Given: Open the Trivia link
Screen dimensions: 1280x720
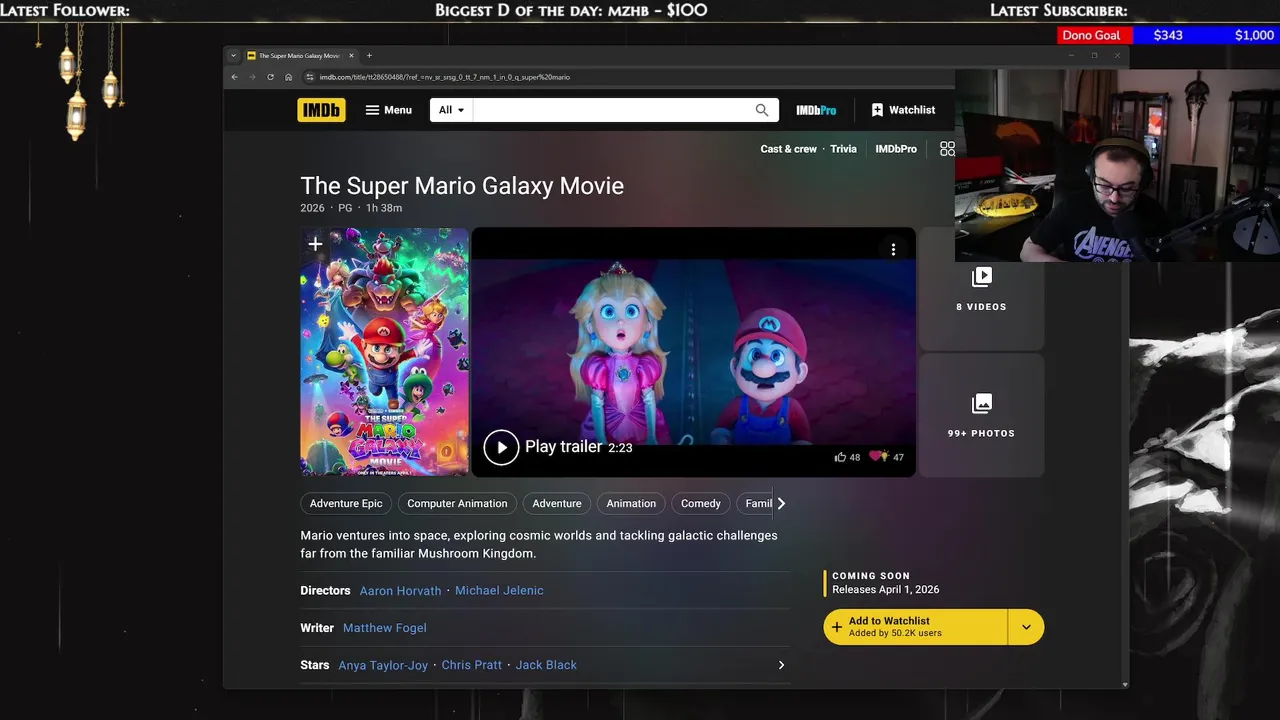Looking at the screenshot, I should click(843, 149).
